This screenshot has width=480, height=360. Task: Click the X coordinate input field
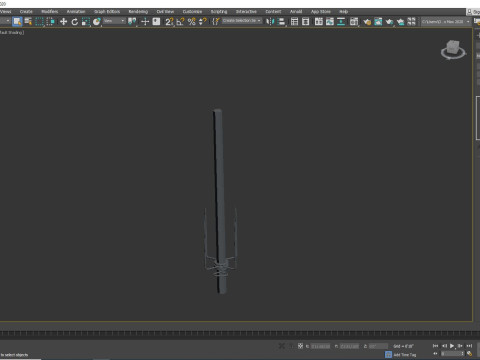pyautogui.click(x=320, y=346)
